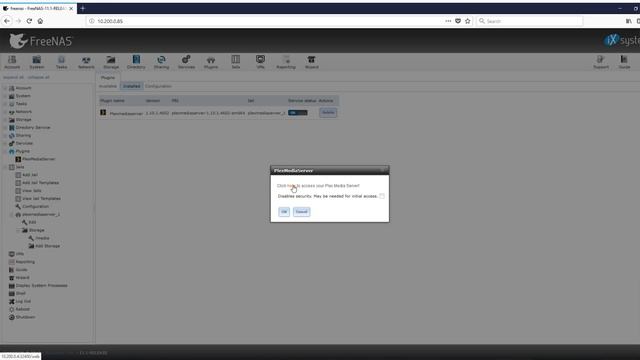Select Reboot in the sidebar tree

22,309
